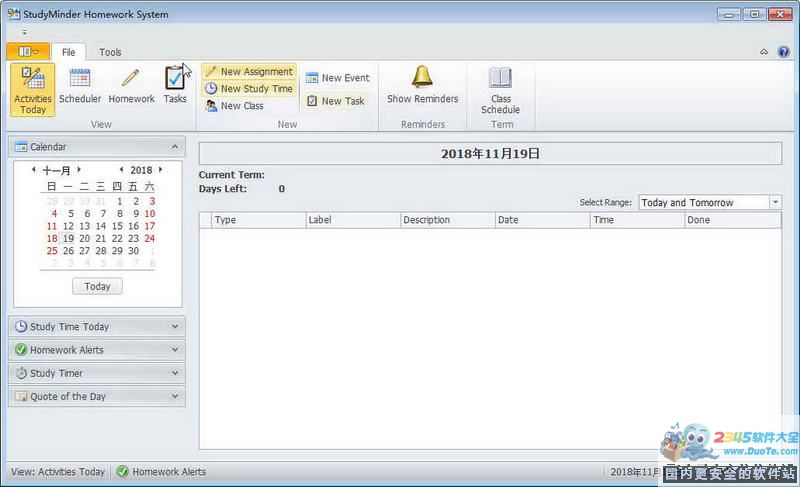This screenshot has width=800, height=487.
Task: Add a New Class
Action: [235, 106]
